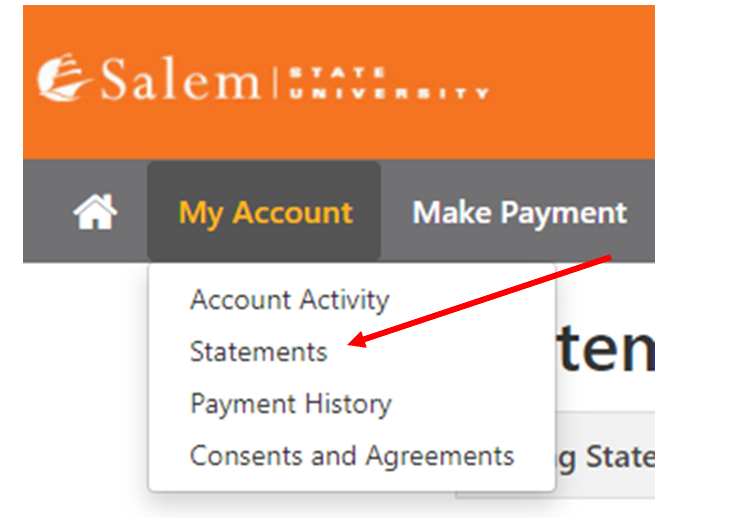Select Account Activity from the dropdown
Screen dimensions: 752x518
point(290,300)
